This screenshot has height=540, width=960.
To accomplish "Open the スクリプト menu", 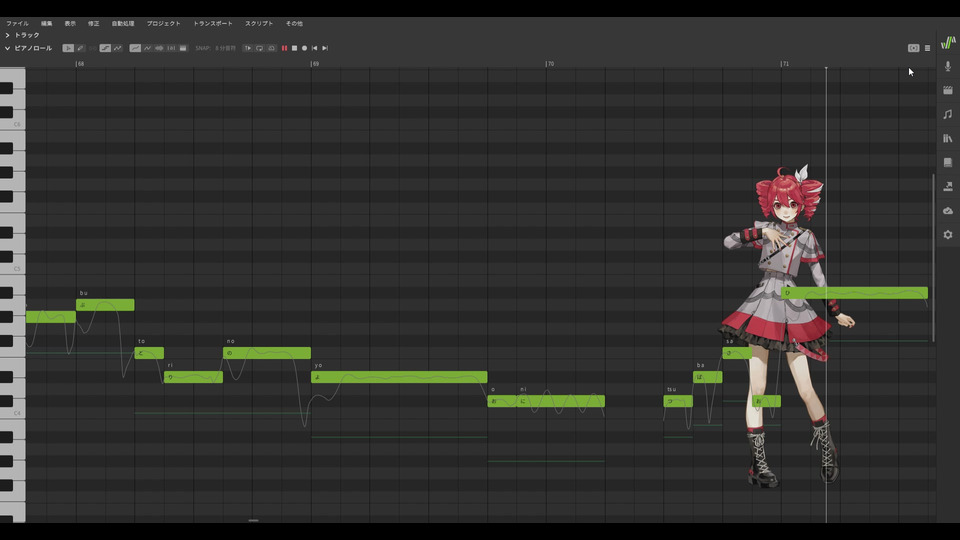I will pos(259,23).
